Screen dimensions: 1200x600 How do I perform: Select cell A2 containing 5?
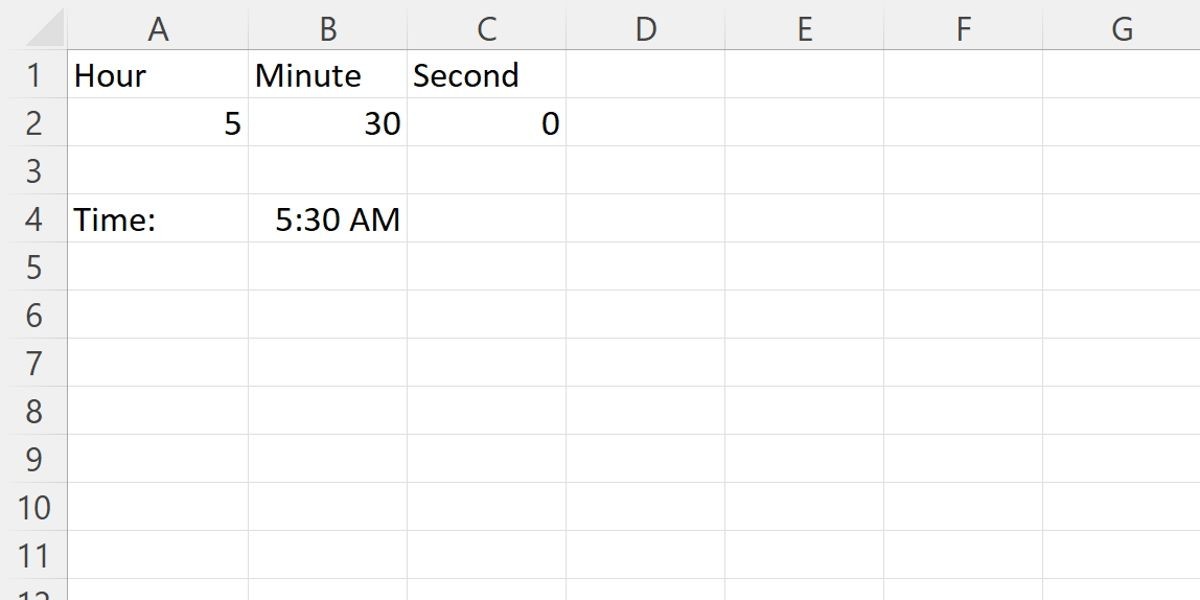pyautogui.click(x=158, y=123)
